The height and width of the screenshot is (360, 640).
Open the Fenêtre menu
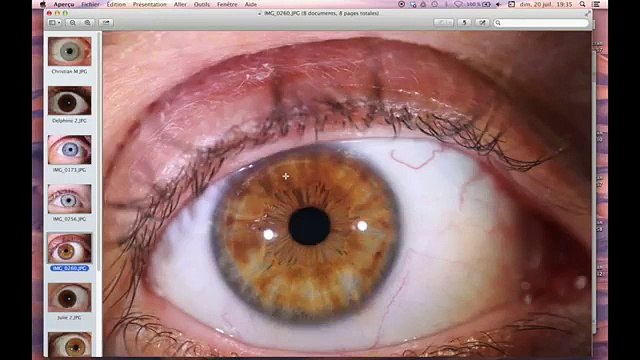[227, 4]
